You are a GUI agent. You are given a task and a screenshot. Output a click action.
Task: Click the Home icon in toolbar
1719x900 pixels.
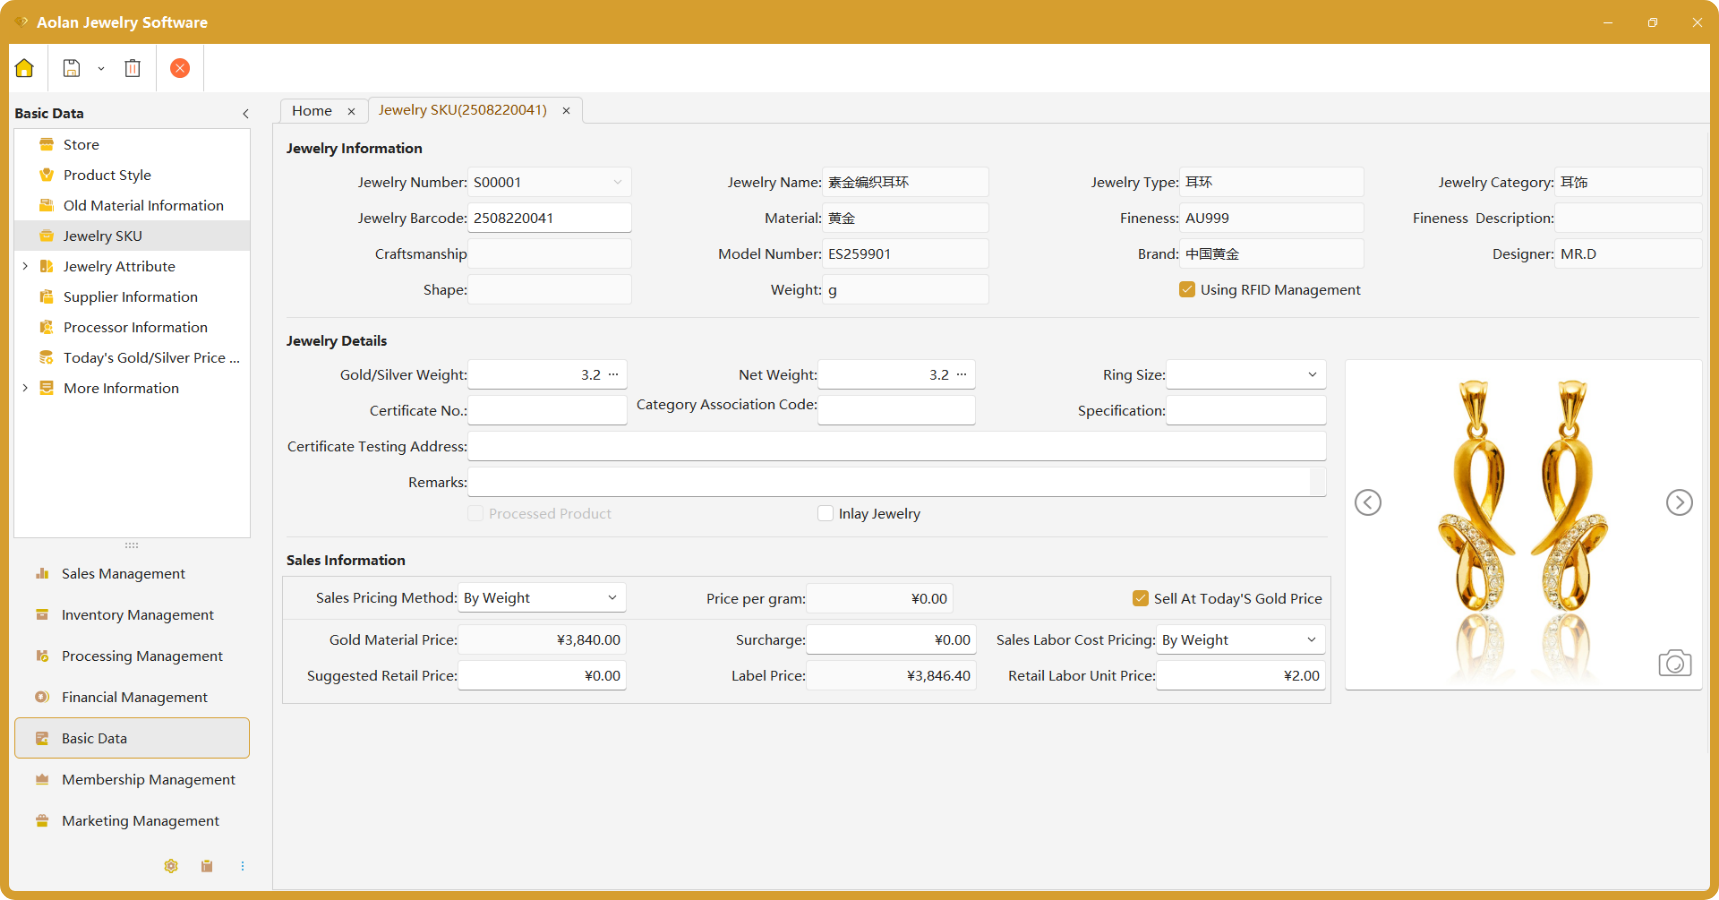[x=25, y=68]
